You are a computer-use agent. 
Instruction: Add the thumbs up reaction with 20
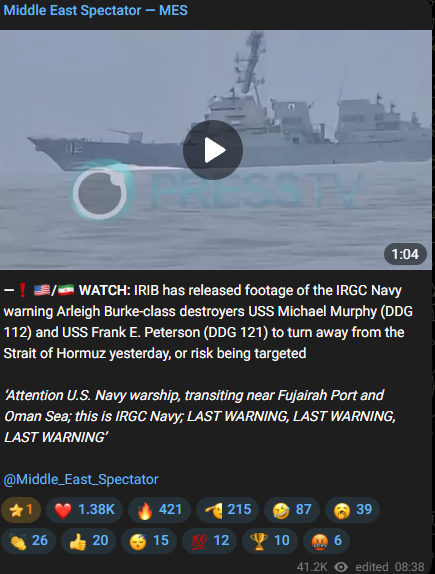pyautogui.click(x=88, y=540)
